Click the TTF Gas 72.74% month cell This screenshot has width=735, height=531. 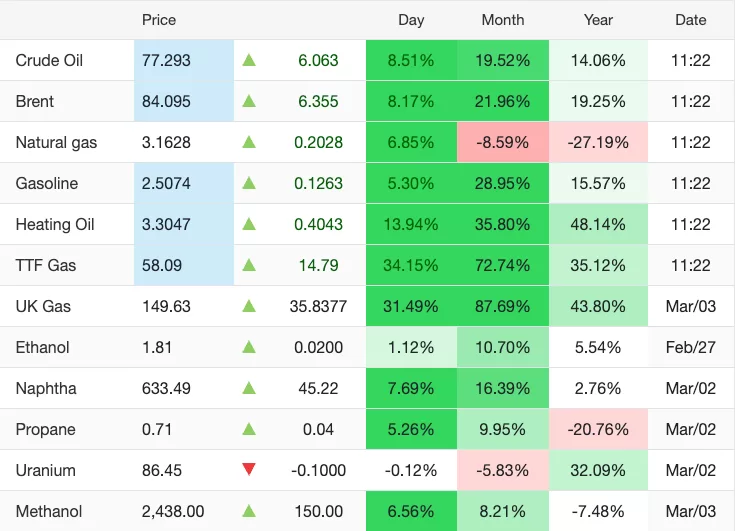point(503,266)
